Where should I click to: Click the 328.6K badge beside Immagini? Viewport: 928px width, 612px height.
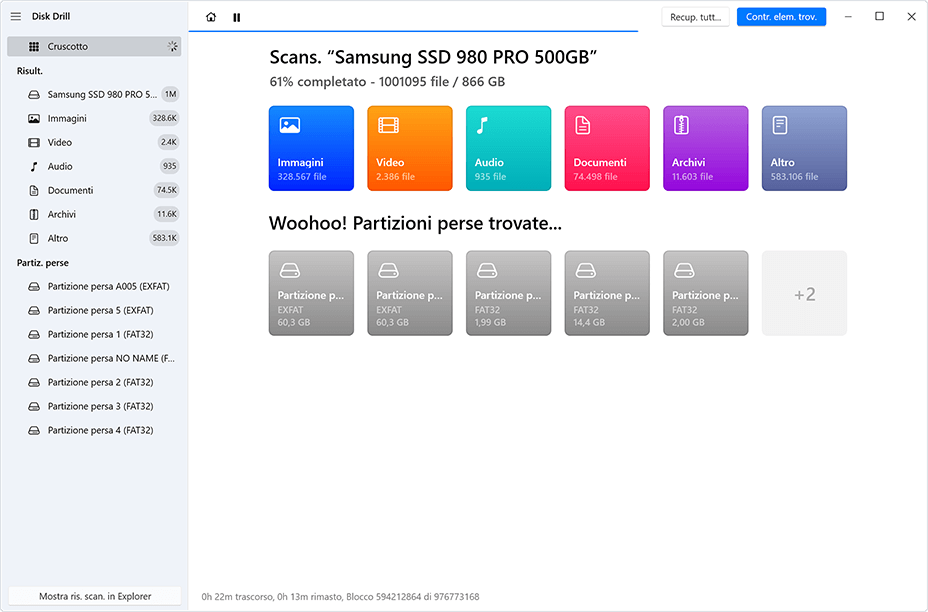click(x=164, y=118)
